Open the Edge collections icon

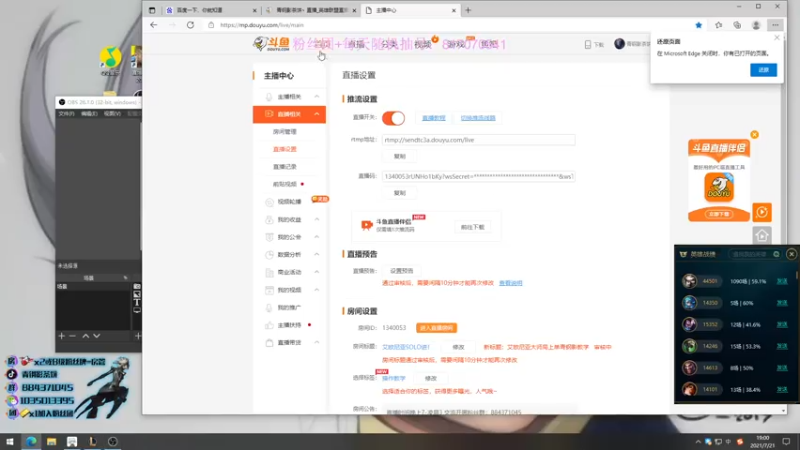pos(737,25)
